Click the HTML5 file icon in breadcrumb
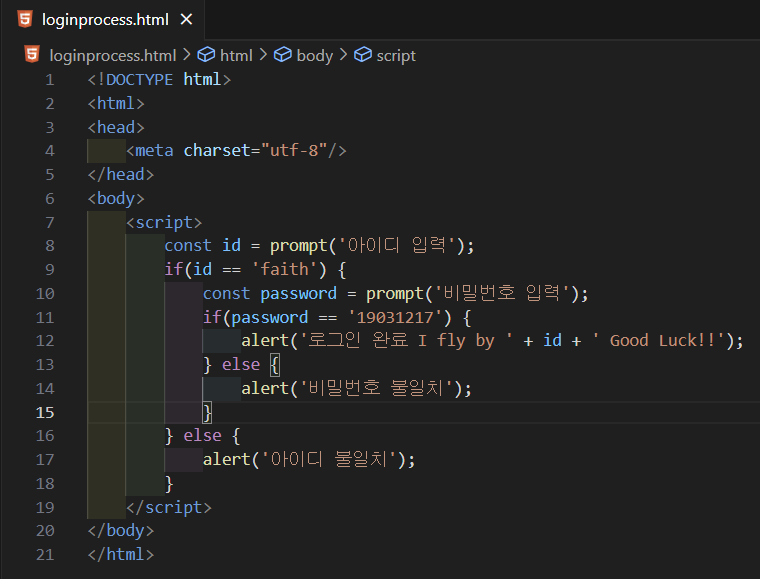The height and width of the screenshot is (579, 760). [x=32, y=54]
